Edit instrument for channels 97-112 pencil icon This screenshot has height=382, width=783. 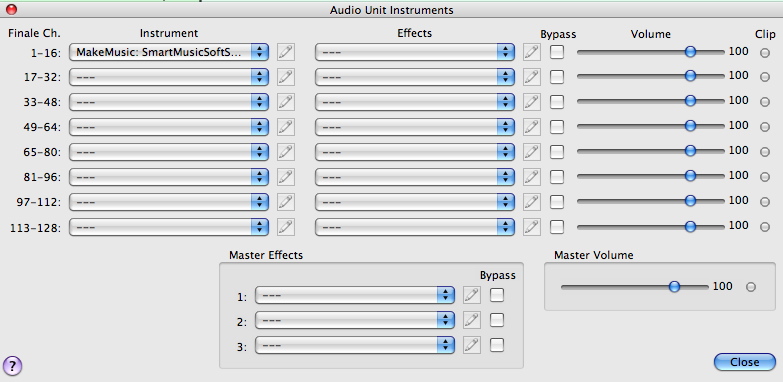pos(286,202)
